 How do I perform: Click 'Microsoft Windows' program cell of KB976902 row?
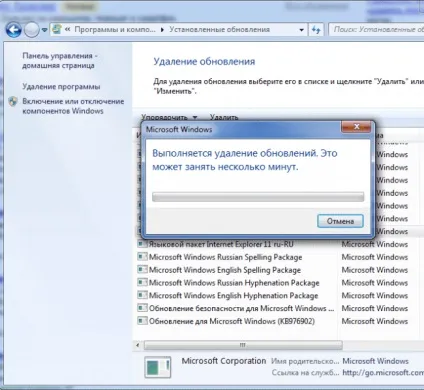(375, 321)
